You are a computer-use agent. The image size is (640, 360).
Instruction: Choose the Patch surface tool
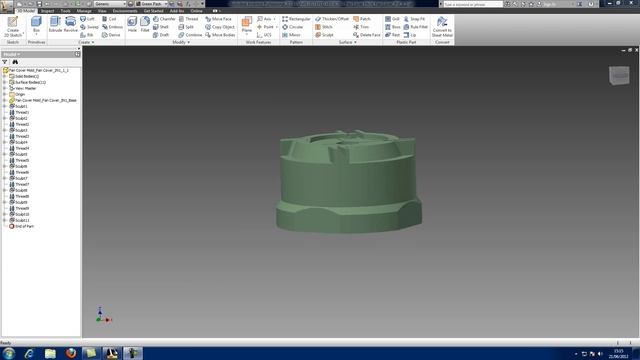pyautogui.click(x=362, y=19)
